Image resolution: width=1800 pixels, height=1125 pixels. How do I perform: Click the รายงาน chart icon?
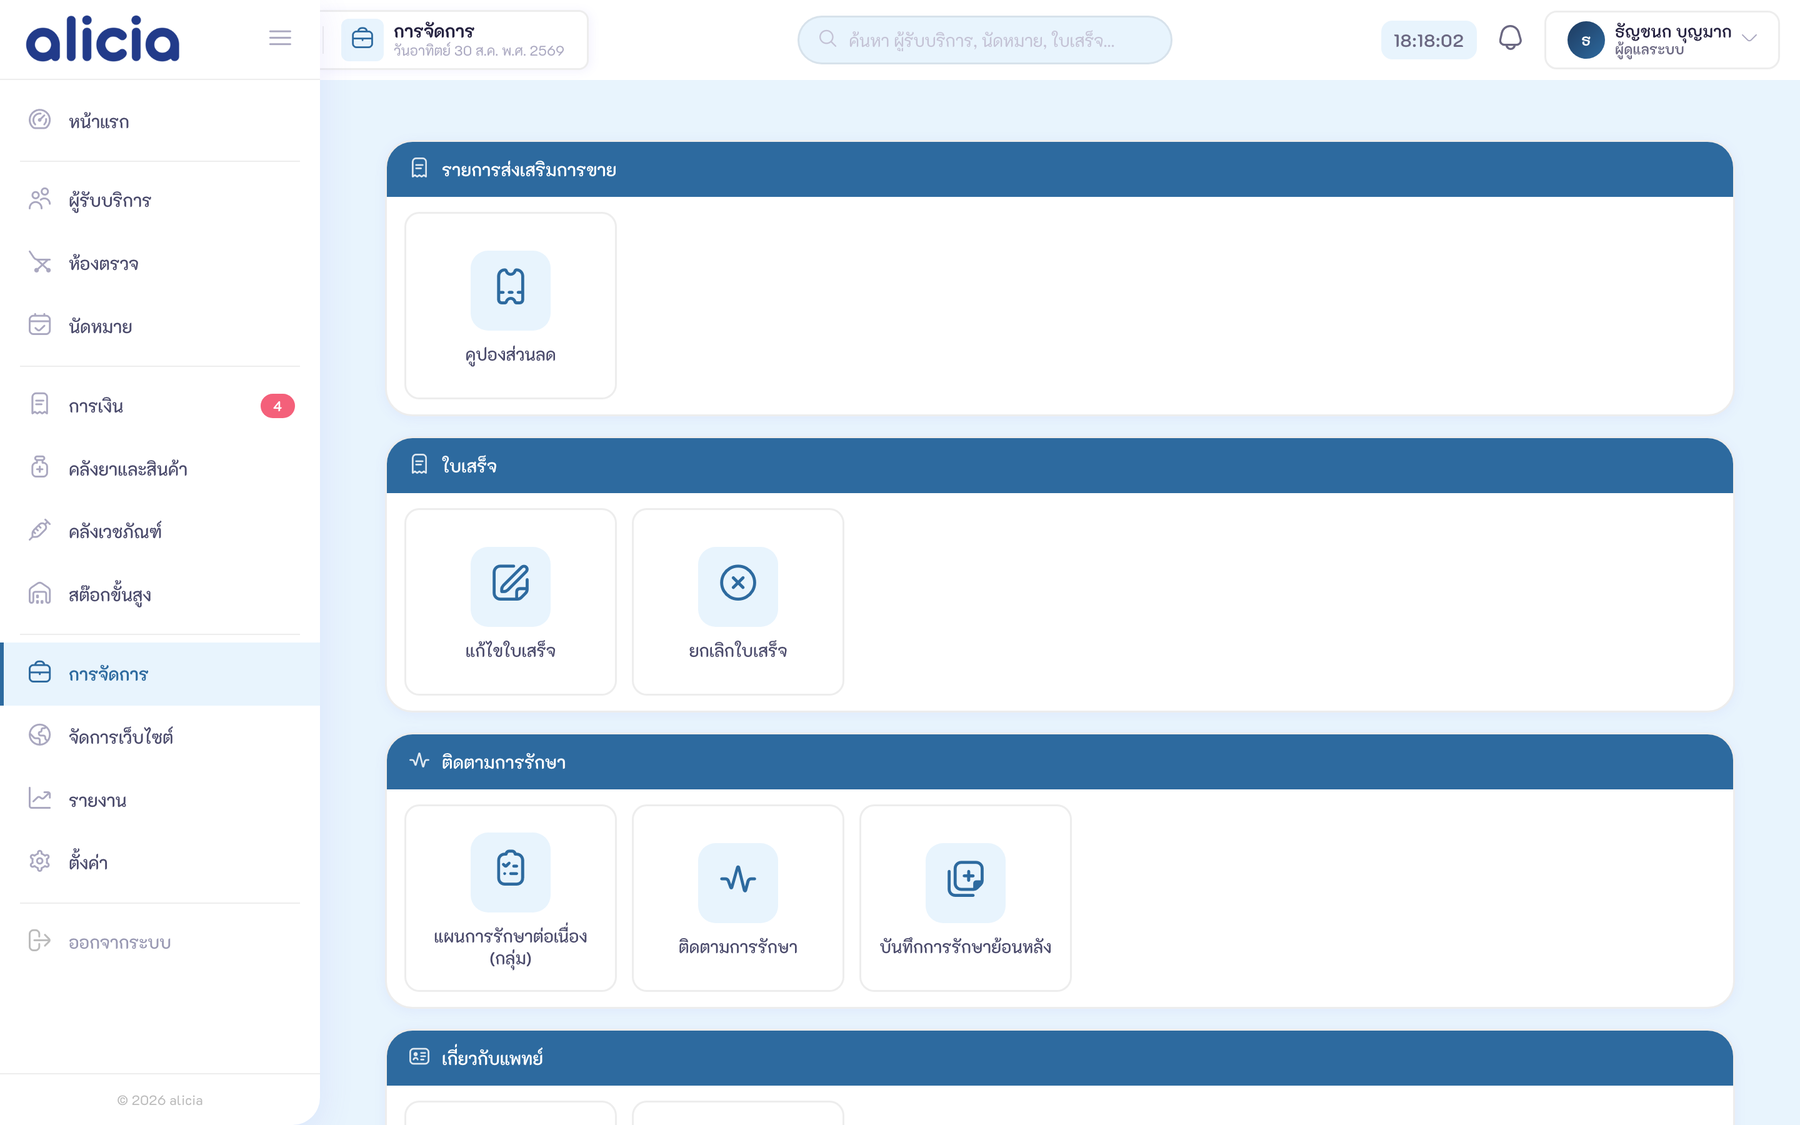(x=40, y=798)
